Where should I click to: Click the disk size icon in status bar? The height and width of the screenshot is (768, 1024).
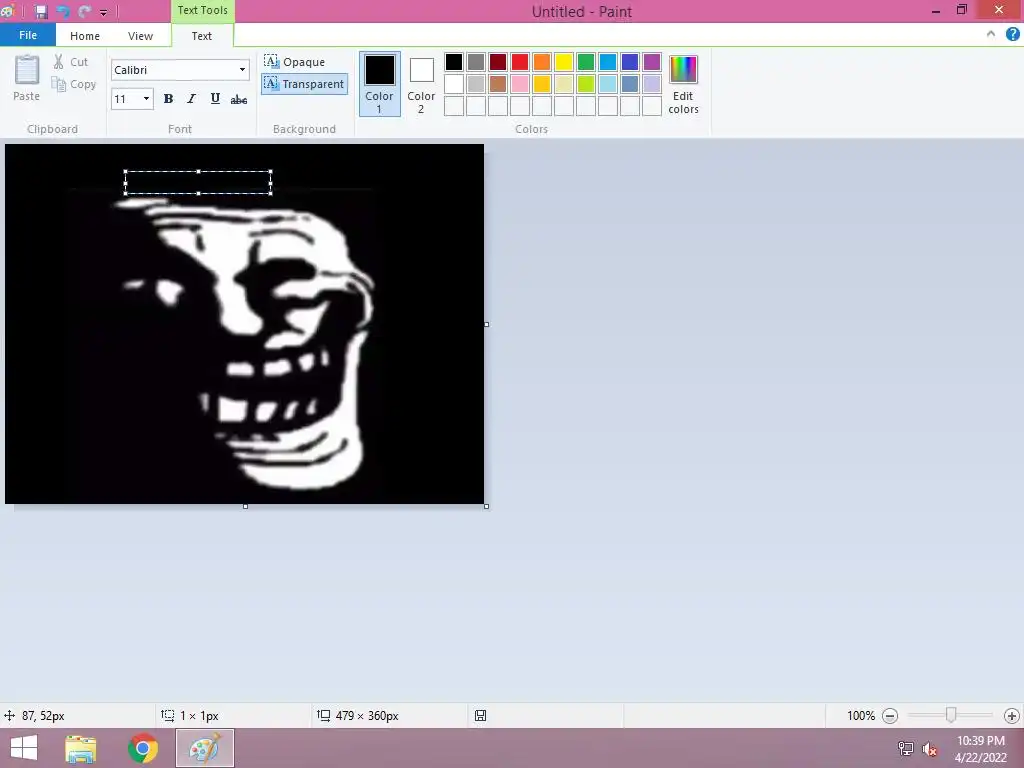480,716
